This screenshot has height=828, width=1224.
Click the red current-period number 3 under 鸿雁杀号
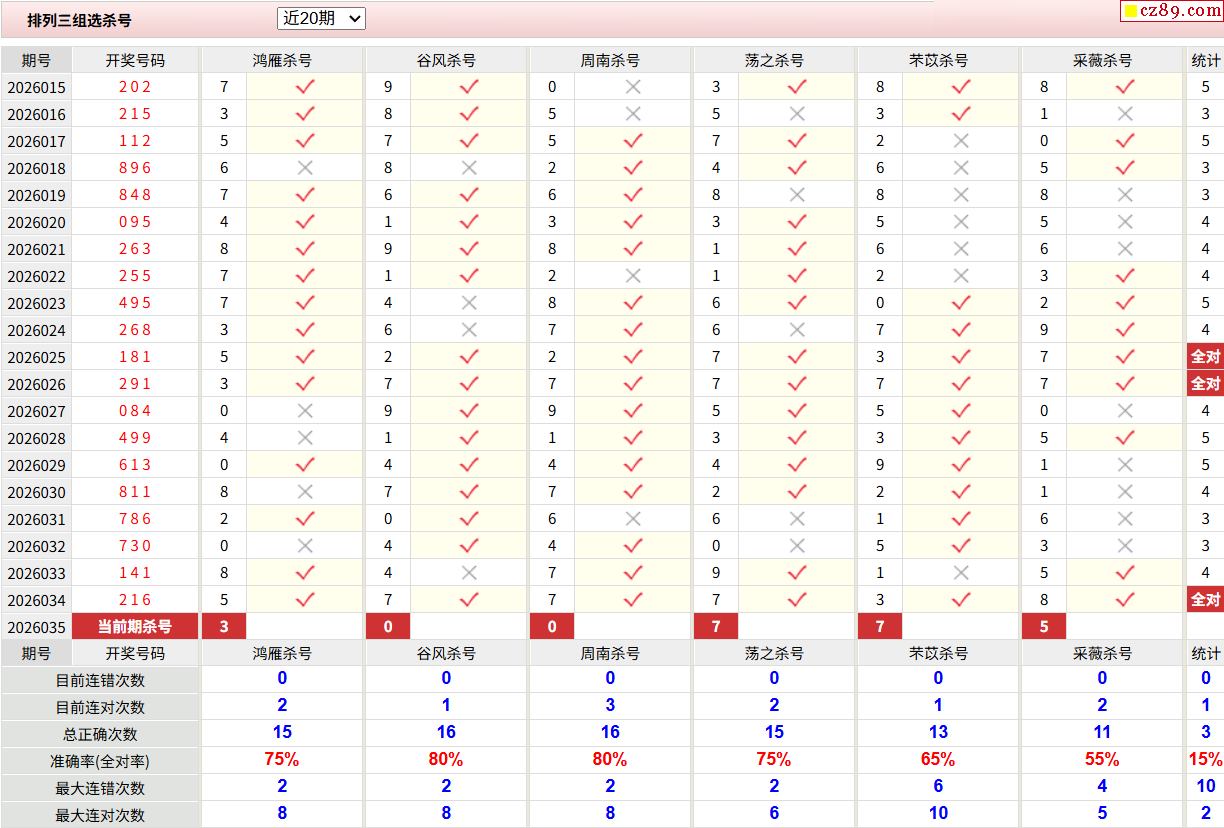tap(224, 627)
